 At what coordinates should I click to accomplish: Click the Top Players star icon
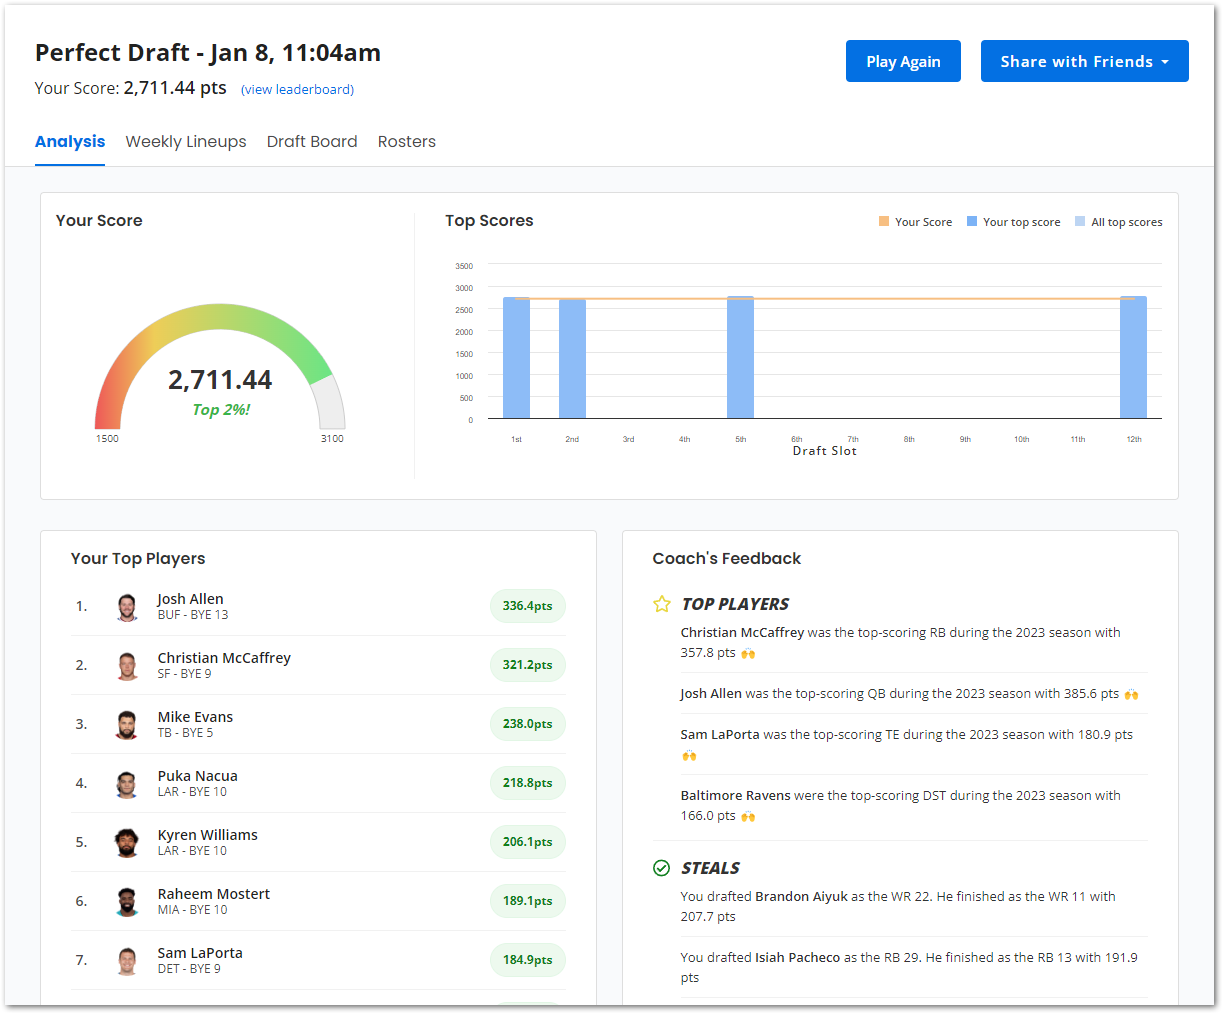(661, 604)
